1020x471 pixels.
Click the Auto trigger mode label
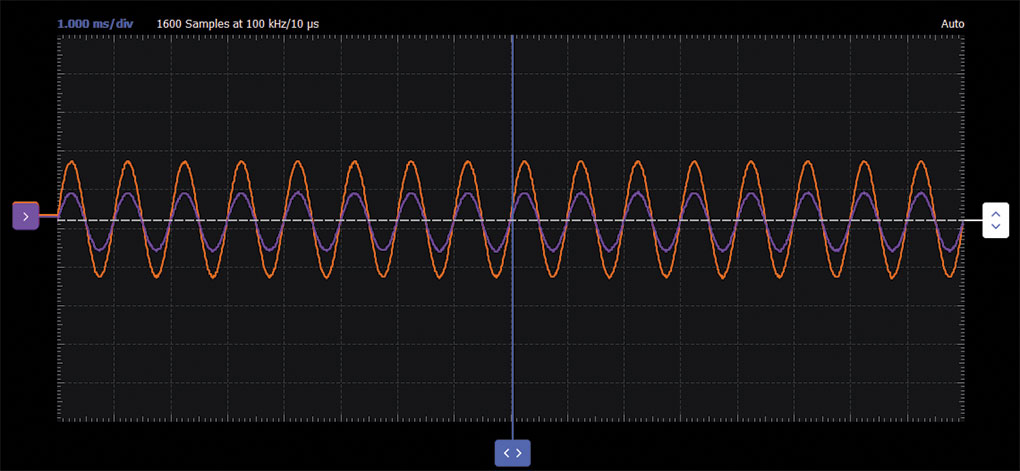[952, 24]
